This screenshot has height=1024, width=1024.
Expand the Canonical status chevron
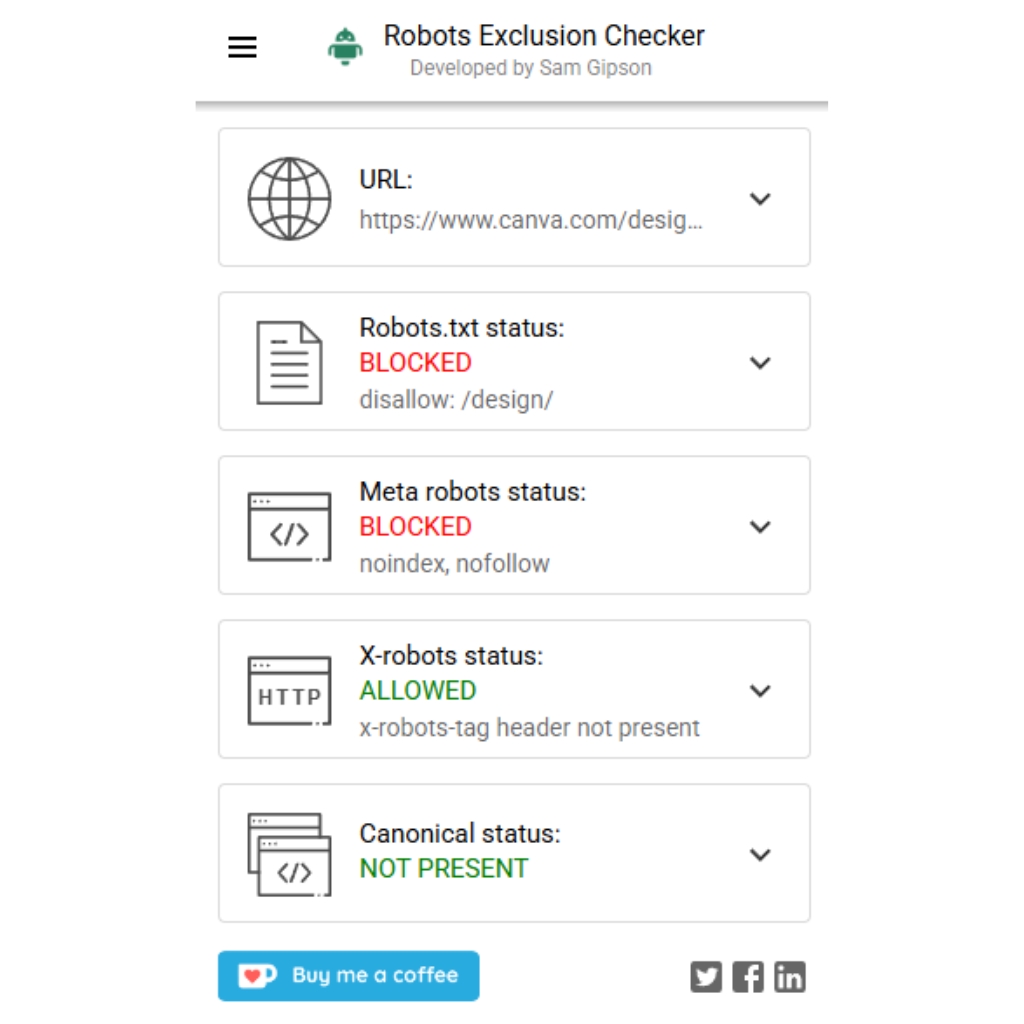(760, 854)
